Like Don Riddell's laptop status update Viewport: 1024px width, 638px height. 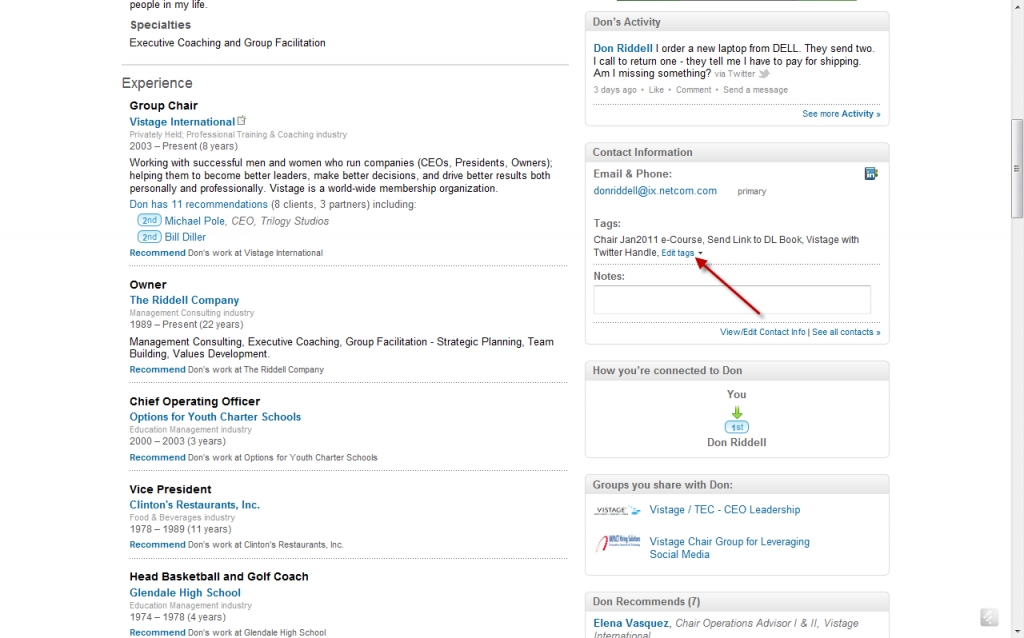[656, 89]
